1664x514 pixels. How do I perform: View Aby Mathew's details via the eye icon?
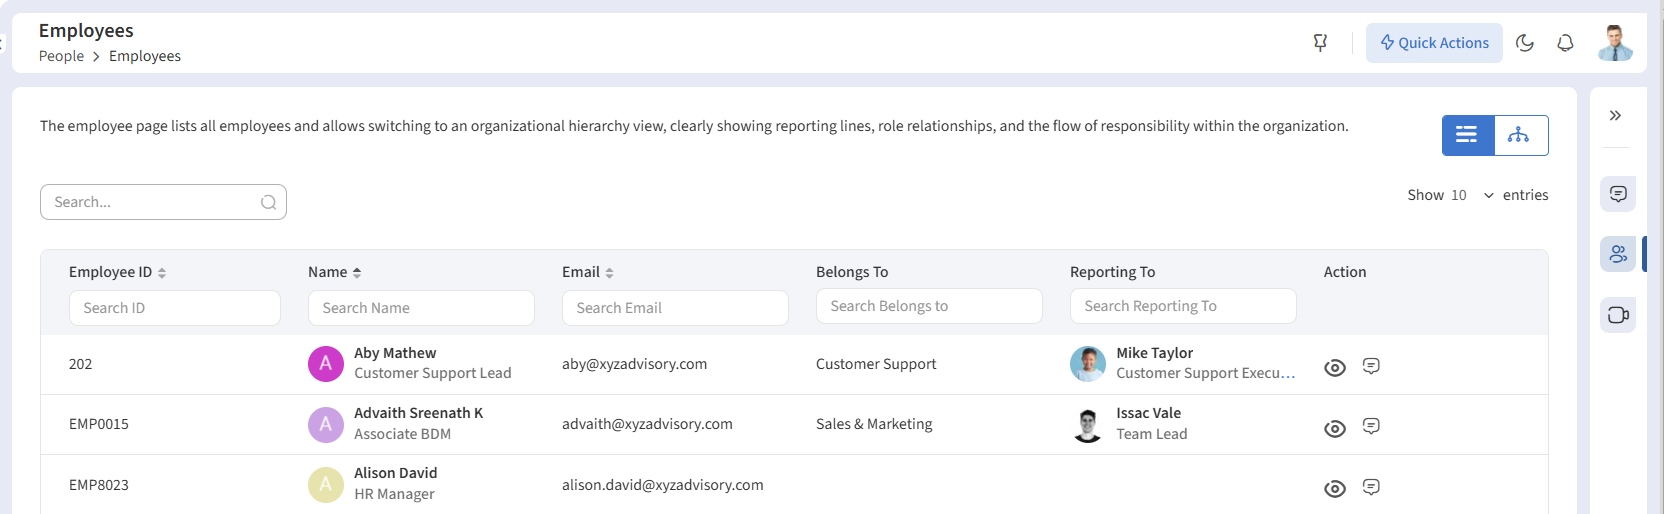(1334, 368)
